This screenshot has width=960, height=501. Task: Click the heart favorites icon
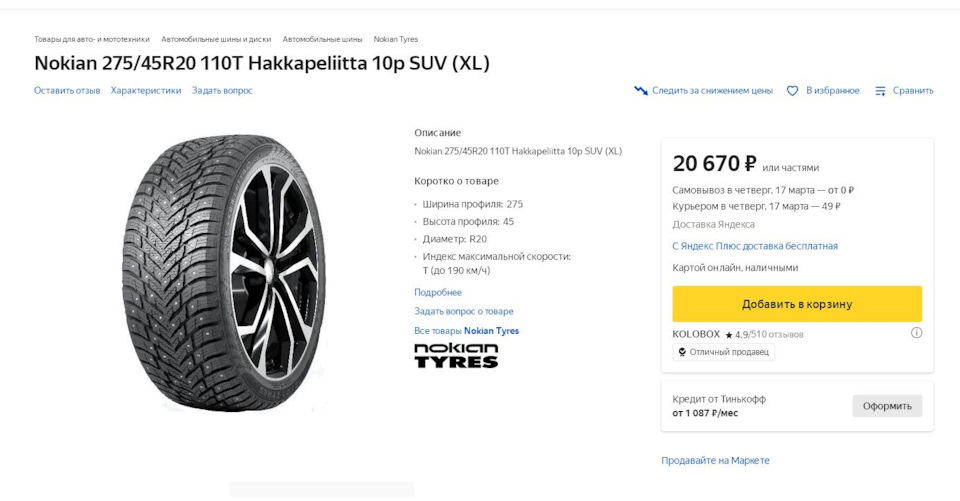[792, 91]
